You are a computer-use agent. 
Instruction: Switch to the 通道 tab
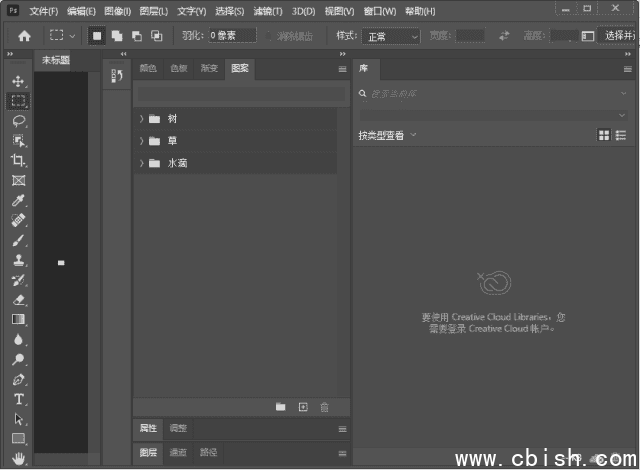178,452
